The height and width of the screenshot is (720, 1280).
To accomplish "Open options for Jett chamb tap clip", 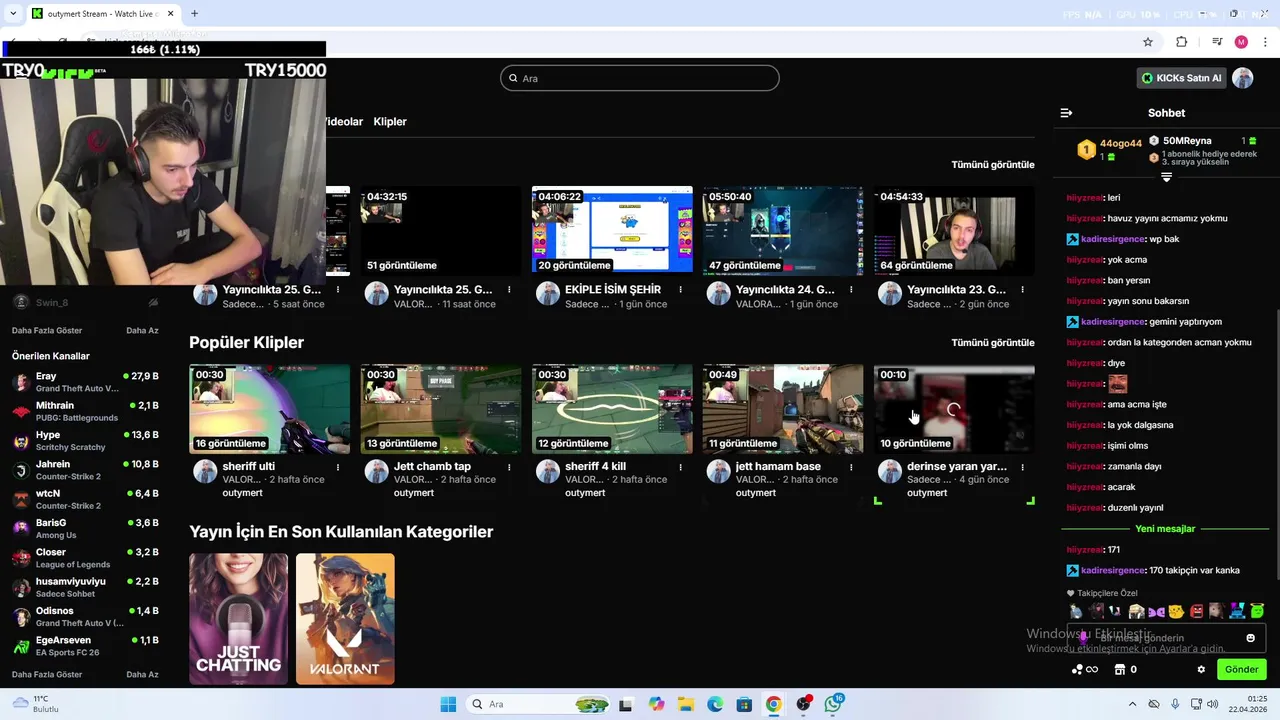I will [509, 467].
